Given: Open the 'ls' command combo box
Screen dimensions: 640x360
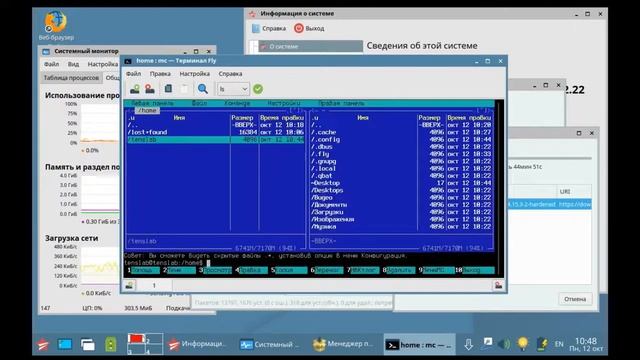Looking at the screenshot, I should click(233, 89).
